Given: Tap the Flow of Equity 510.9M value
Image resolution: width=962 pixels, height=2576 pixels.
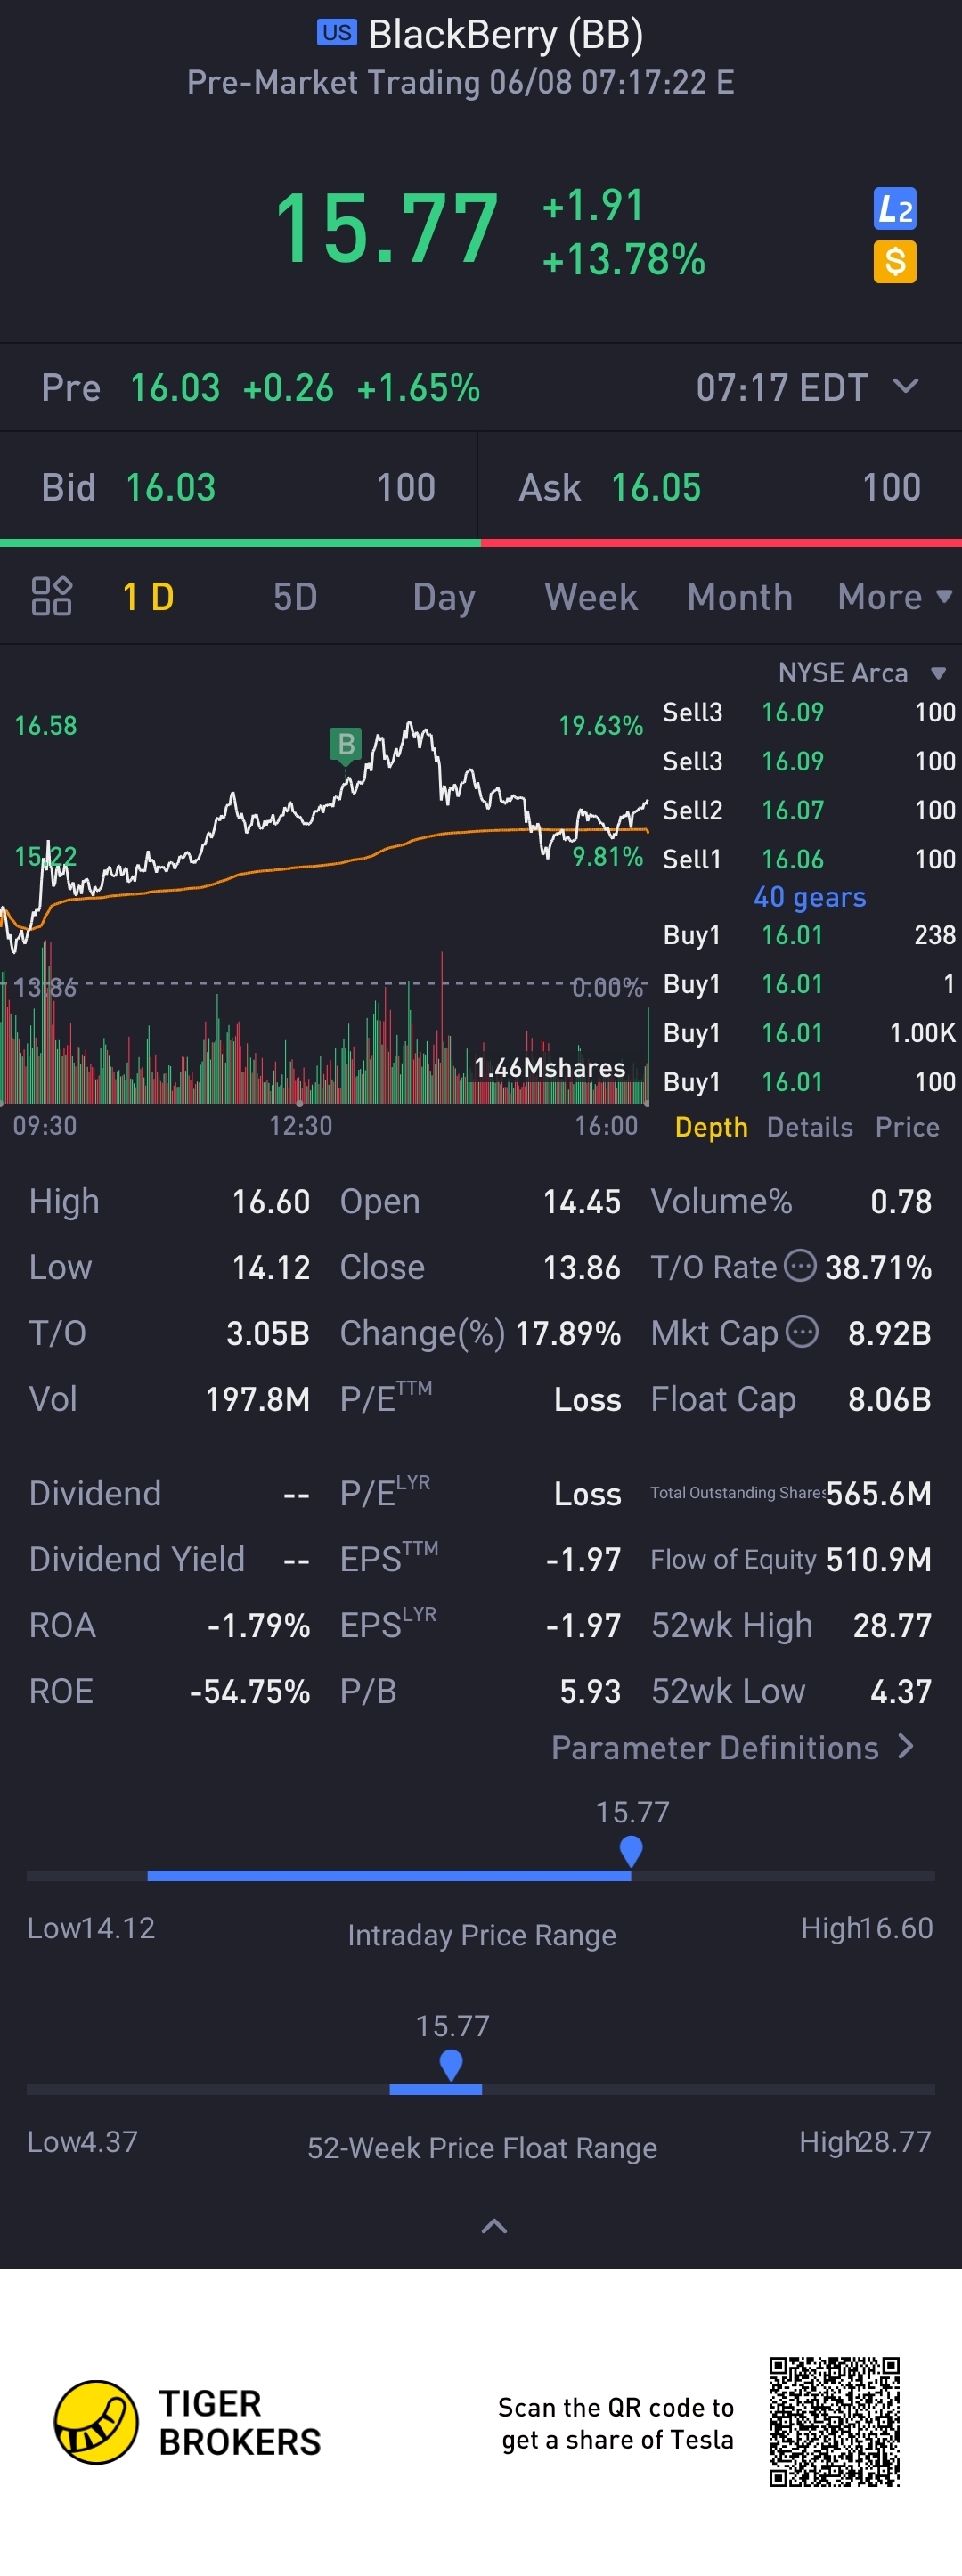Looking at the screenshot, I should click(x=879, y=1559).
